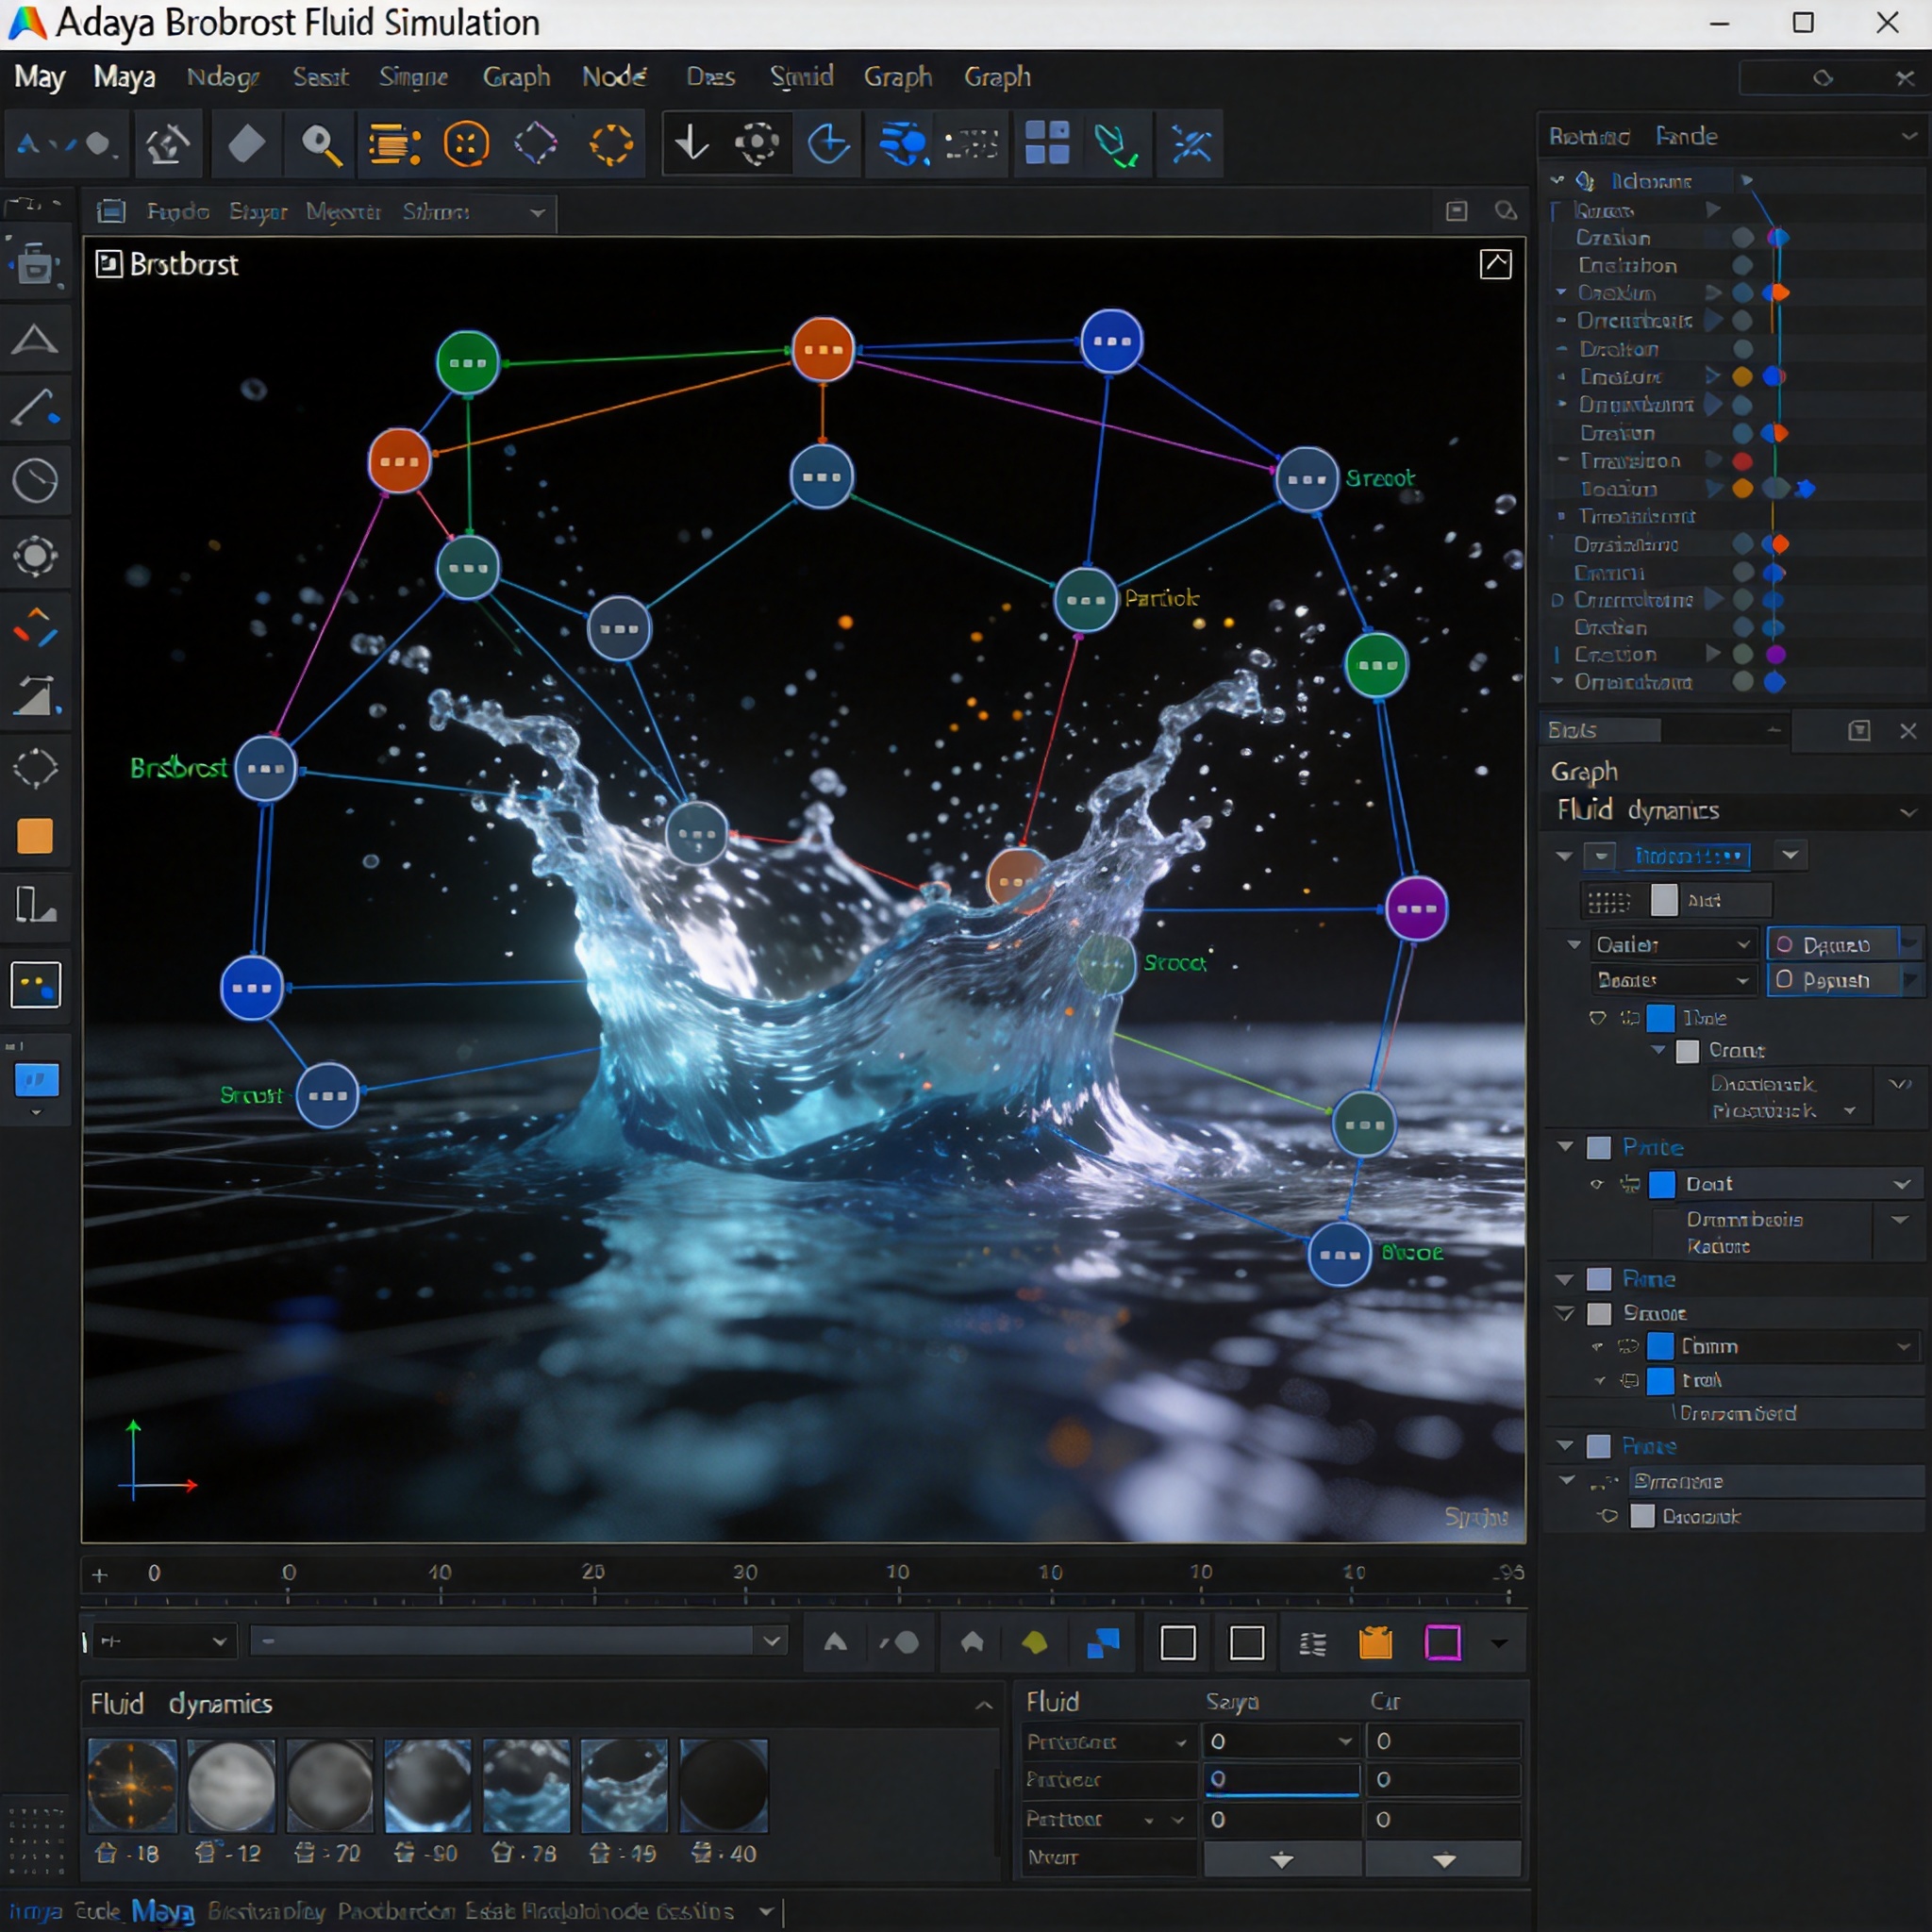Toggle the Dnoonuk checkbox
Screen dimensions: 1932x1932
(1642, 1516)
